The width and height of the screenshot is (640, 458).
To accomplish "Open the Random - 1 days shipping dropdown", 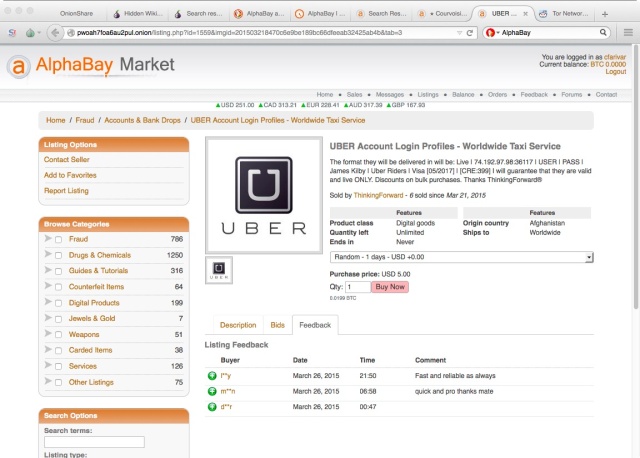I will point(461,257).
